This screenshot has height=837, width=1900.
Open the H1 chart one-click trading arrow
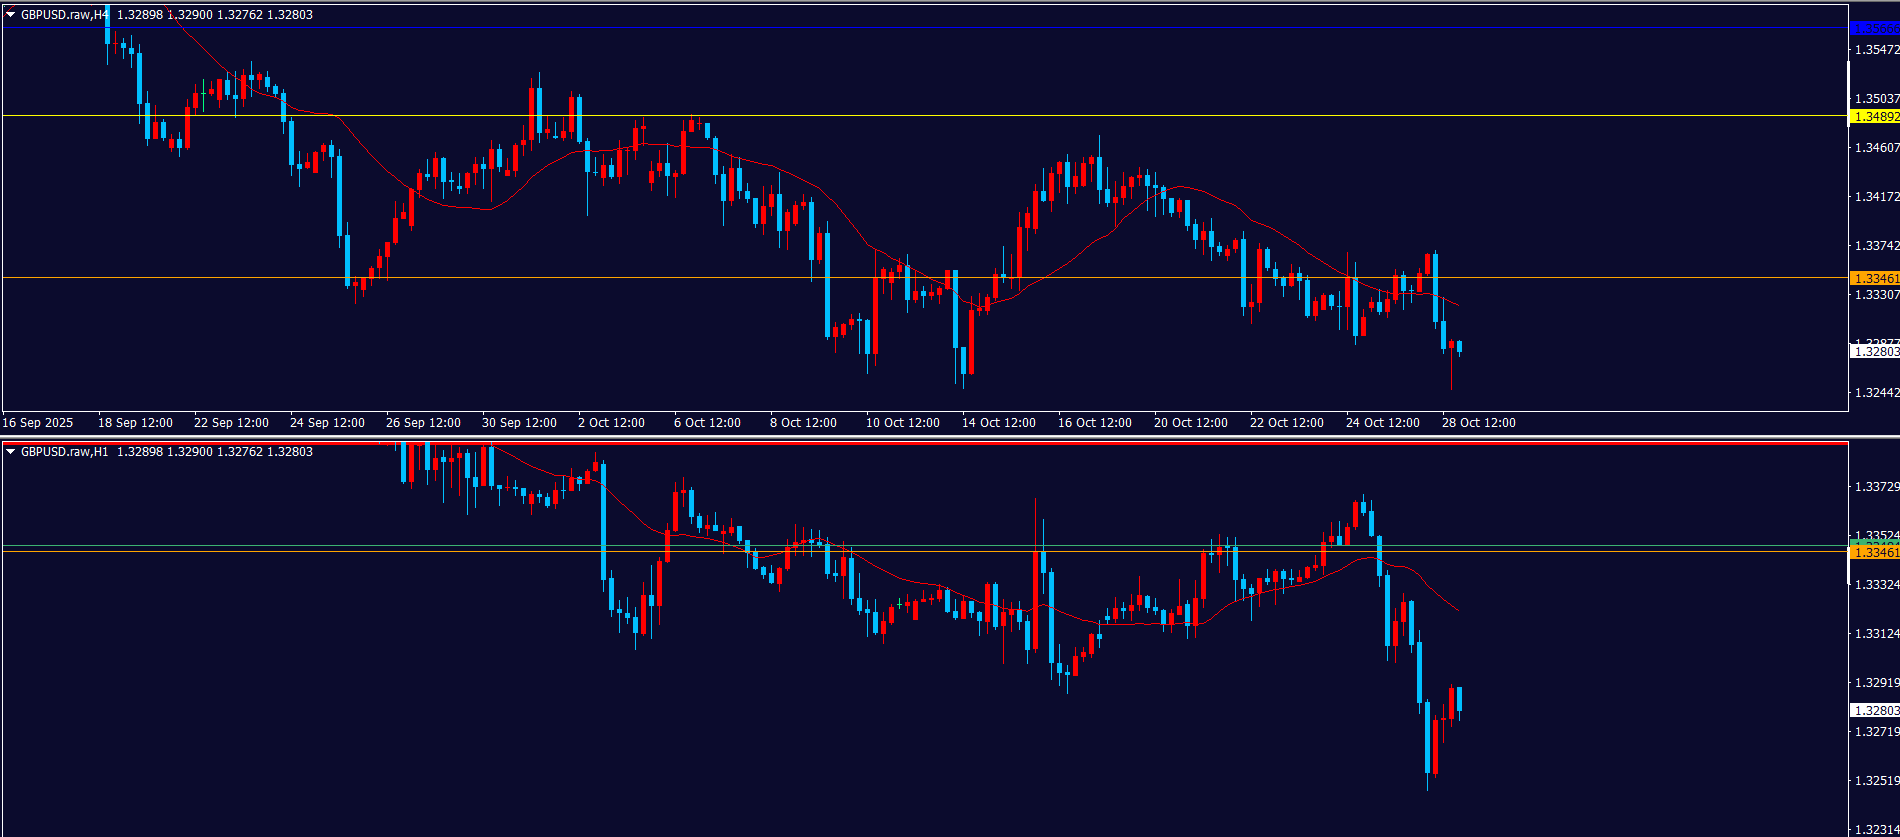(x=11, y=452)
